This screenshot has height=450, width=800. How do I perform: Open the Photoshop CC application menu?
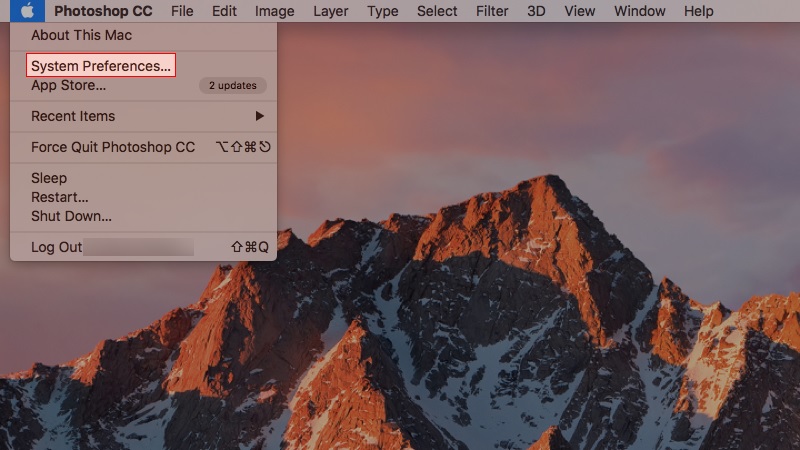(103, 11)
